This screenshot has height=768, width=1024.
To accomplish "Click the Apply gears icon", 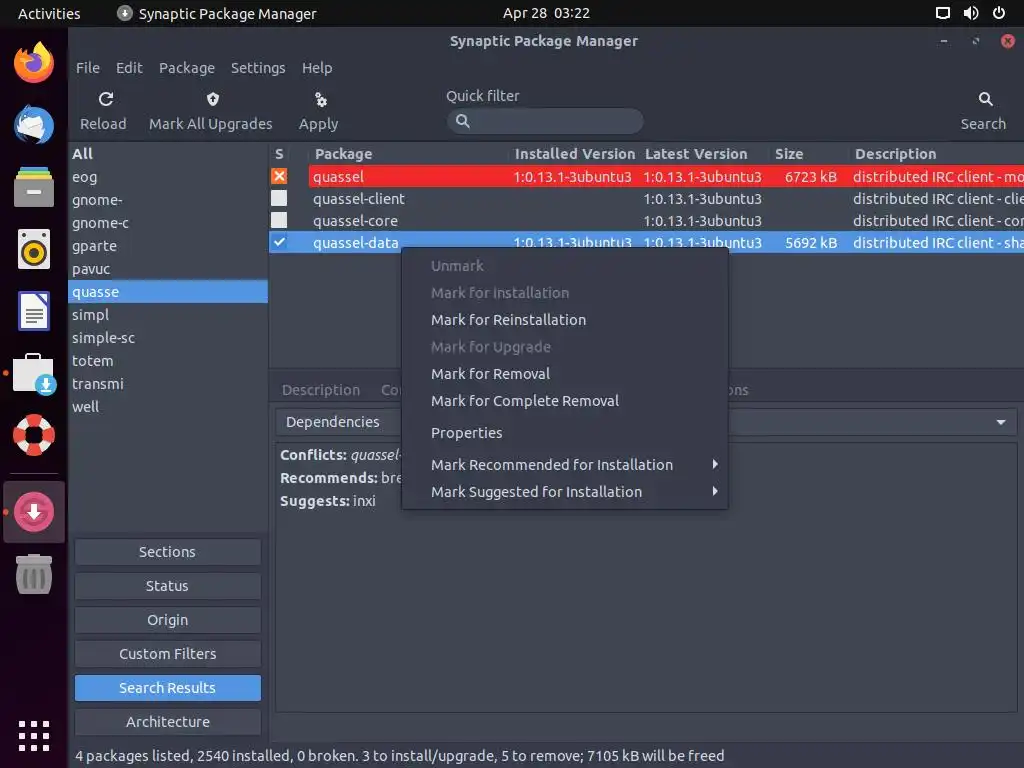I will pyautogui.click(x=320, y=99).
